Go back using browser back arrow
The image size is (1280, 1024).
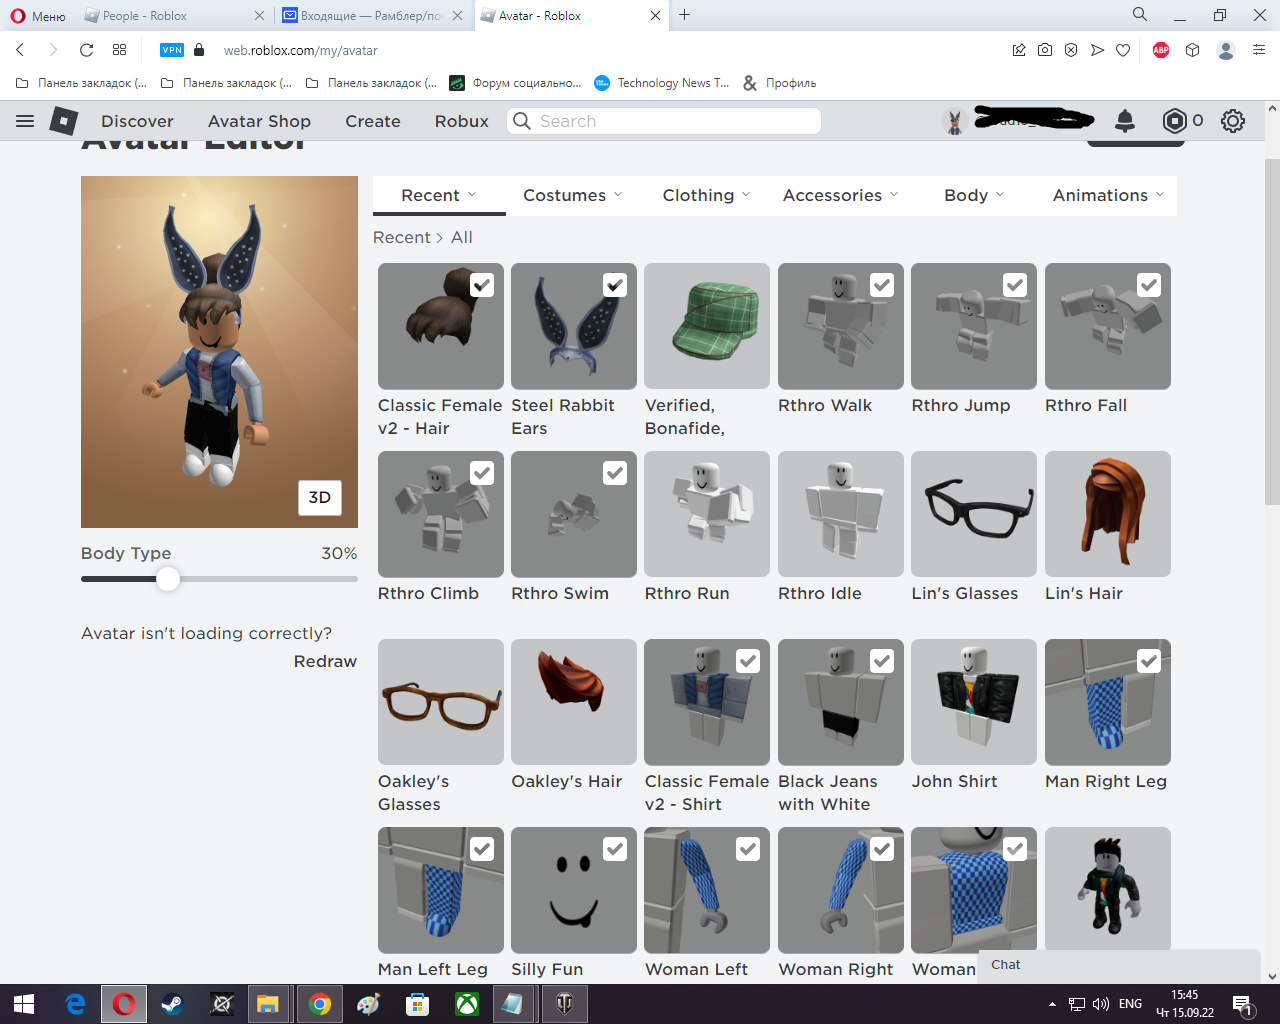click(x=20, y=50)
